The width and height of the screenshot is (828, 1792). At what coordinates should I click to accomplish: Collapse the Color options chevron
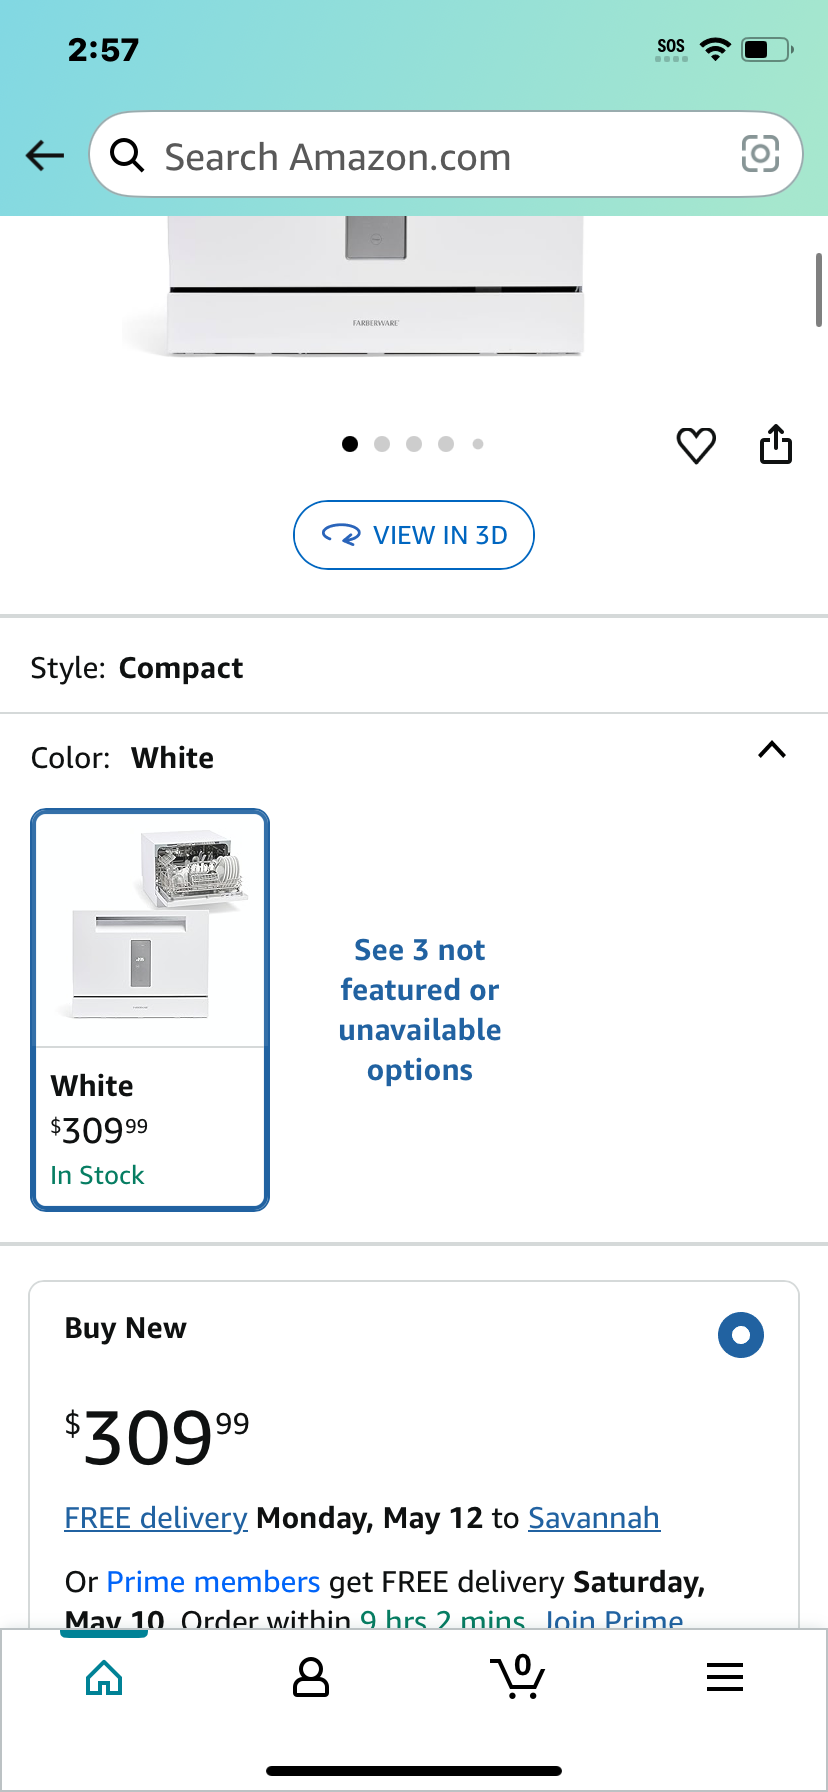[772, 750]
